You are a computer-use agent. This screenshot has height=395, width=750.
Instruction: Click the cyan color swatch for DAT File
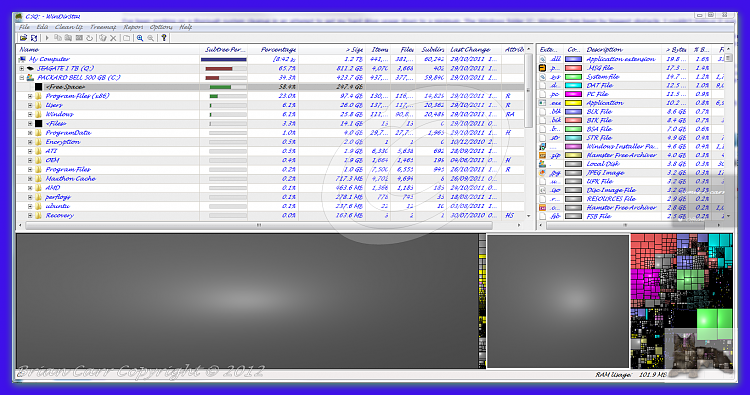click(574, 86)
